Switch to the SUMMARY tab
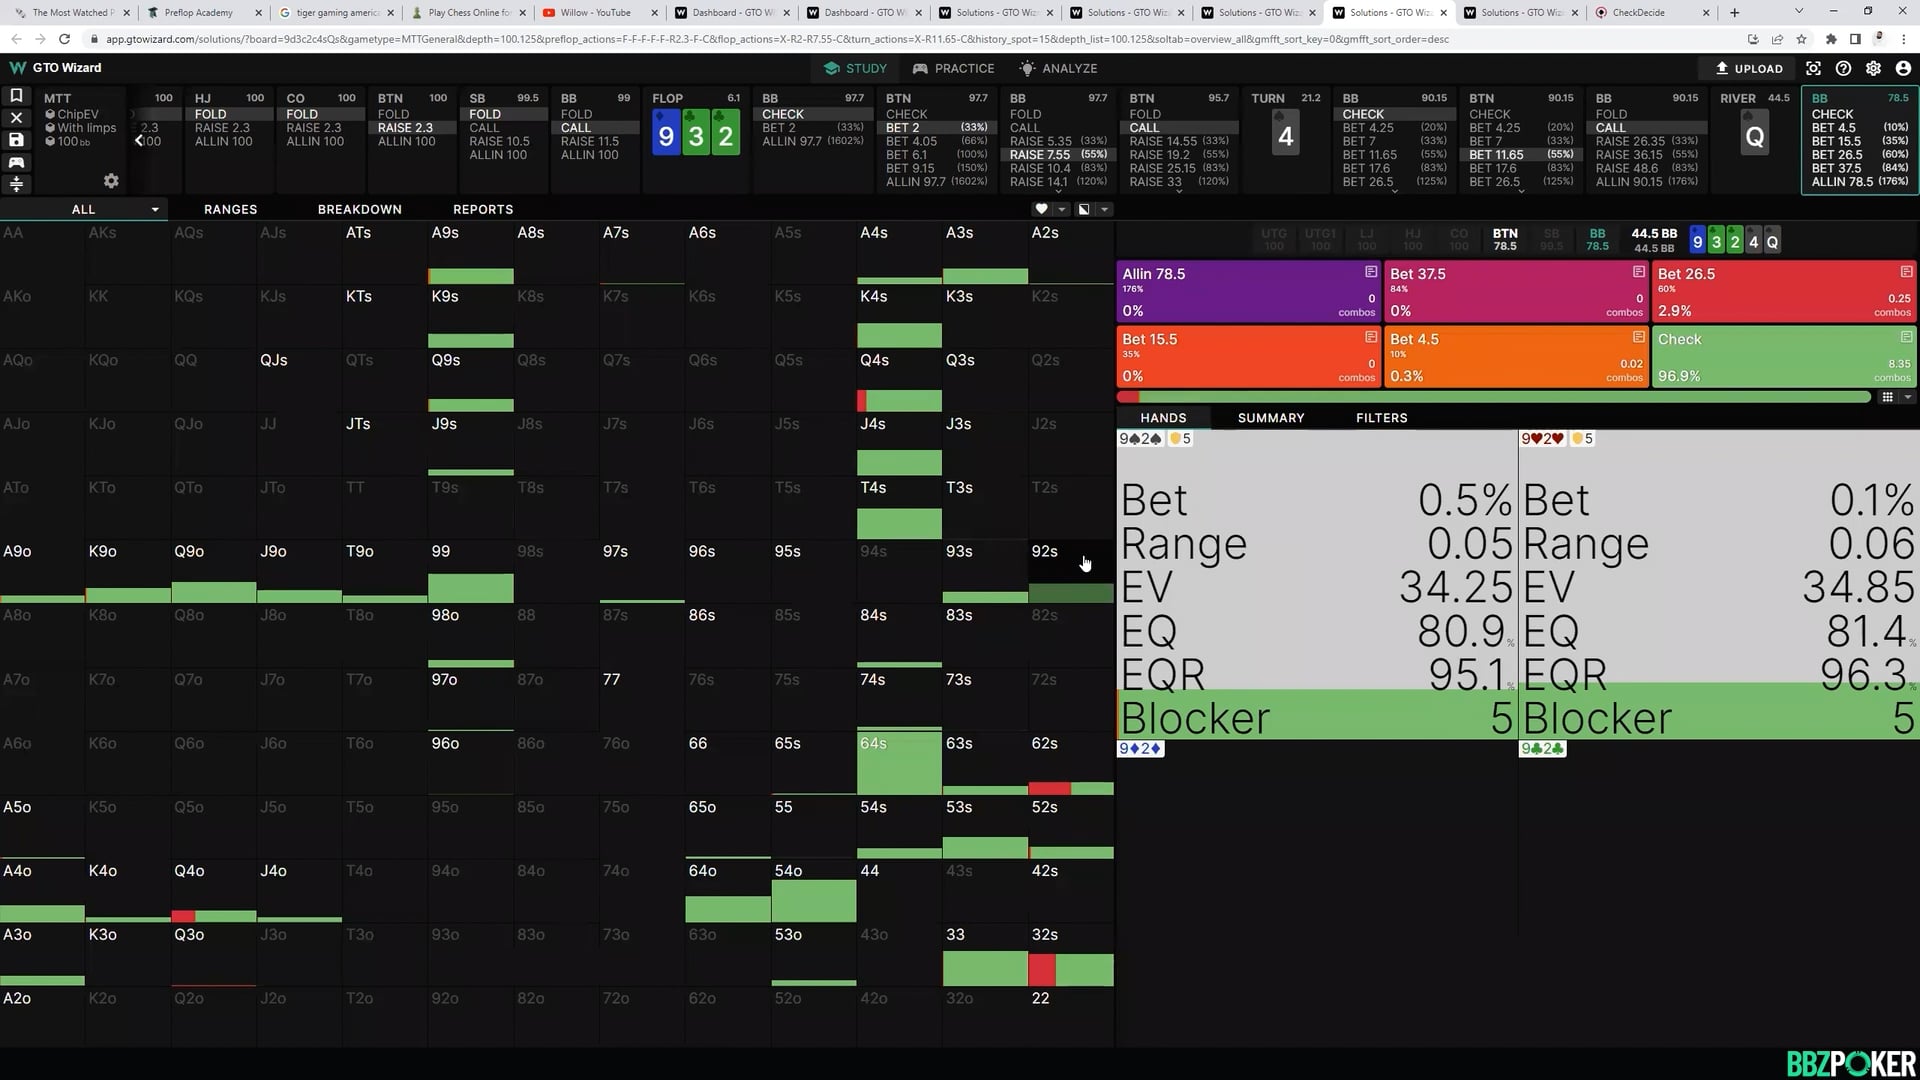This screenshot has width=1920, height=1080. (1270, 418)
